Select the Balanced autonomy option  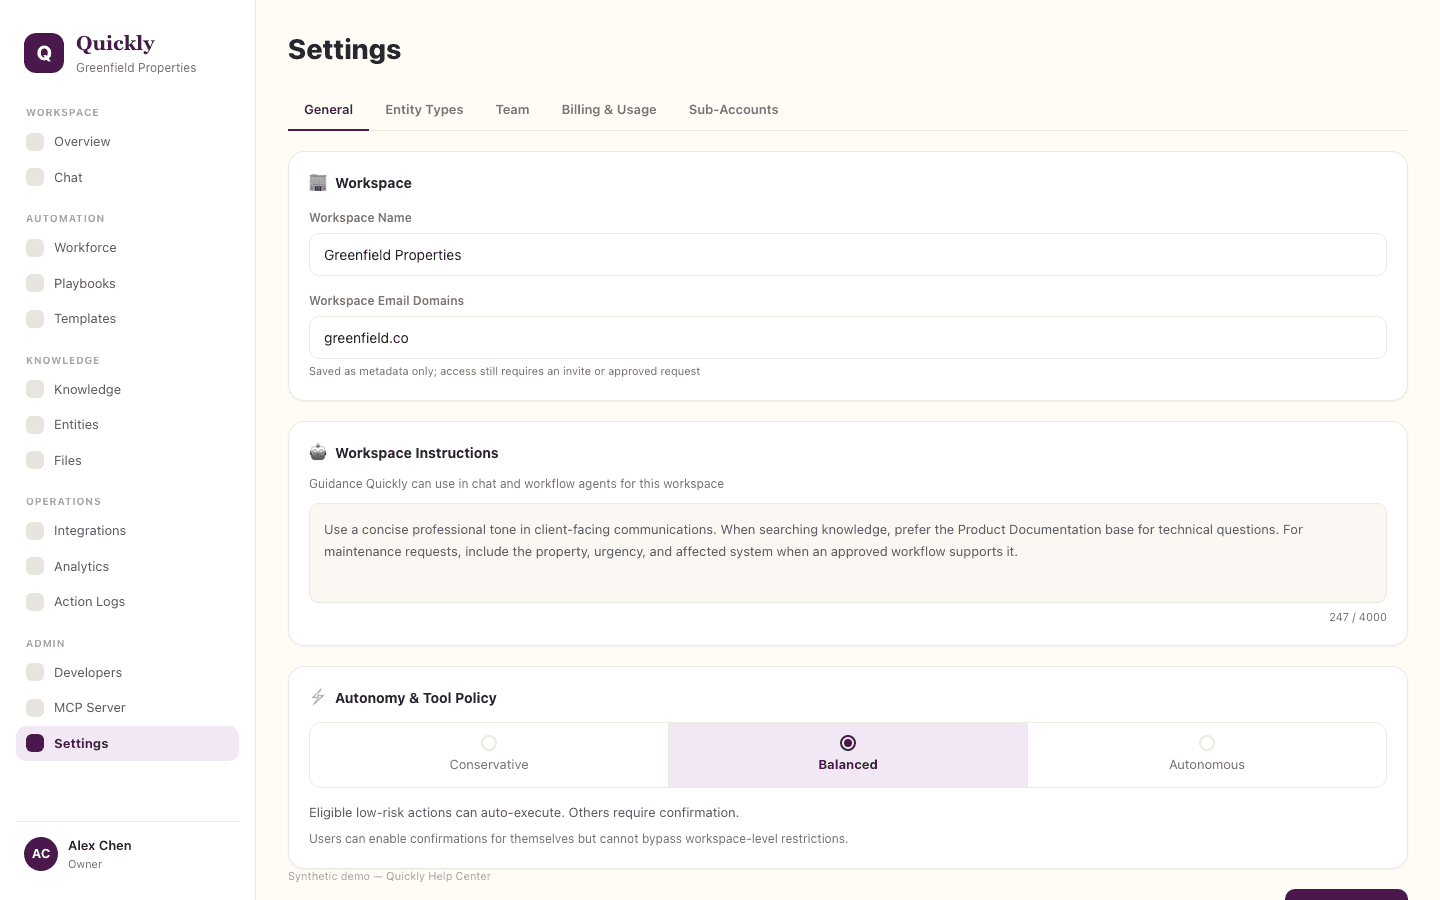click(848, 755)
